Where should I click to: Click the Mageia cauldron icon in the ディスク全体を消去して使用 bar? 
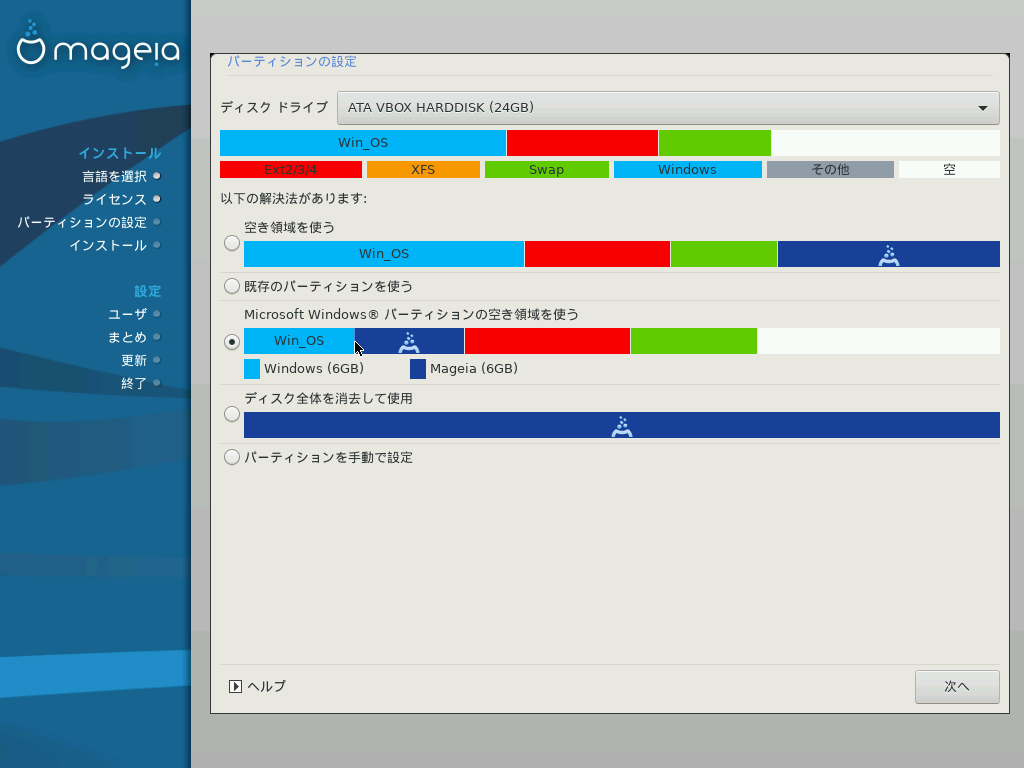[x=622, y=426]
